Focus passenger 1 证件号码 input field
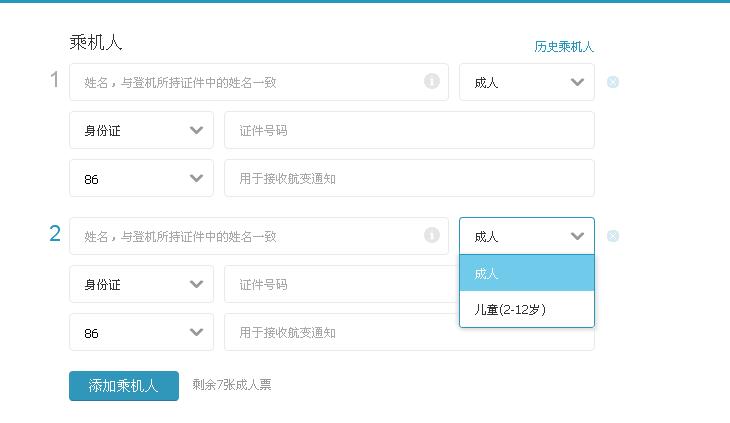The width and height of the screenshot is (730, 423). point(409,130)
